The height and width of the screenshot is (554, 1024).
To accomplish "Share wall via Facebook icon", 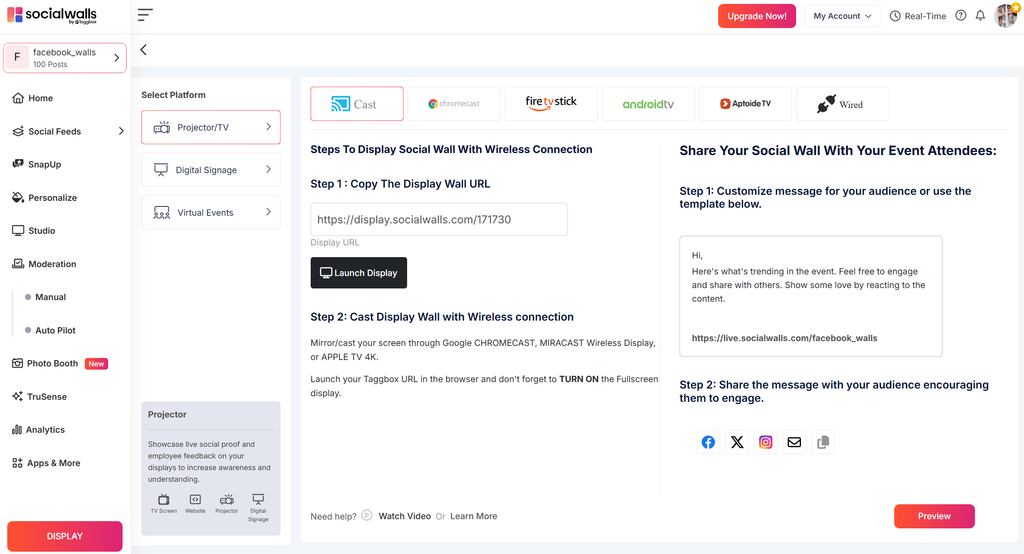I will 708,442.
